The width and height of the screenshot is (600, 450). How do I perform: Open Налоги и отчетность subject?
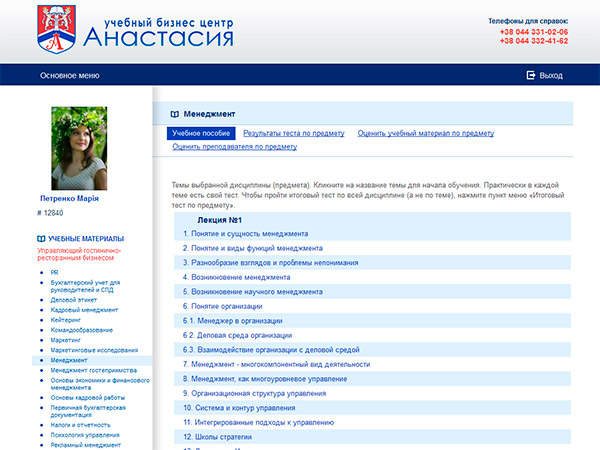click(x=80, y=425)
